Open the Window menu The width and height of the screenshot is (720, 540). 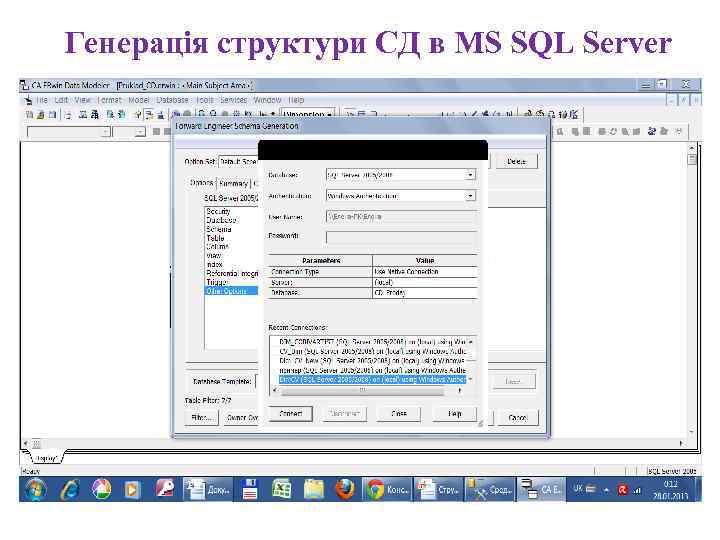(267, 100)
